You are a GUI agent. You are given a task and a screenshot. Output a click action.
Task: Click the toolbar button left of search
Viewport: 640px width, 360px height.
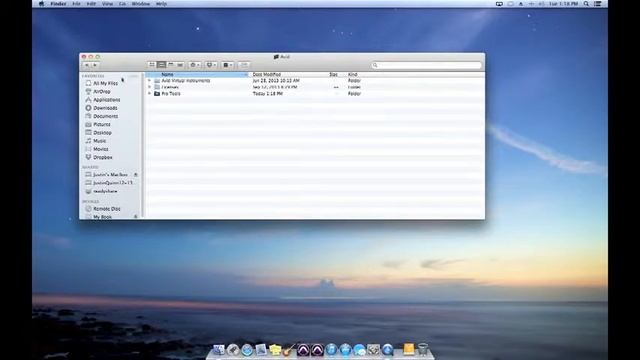click(244, 65)
